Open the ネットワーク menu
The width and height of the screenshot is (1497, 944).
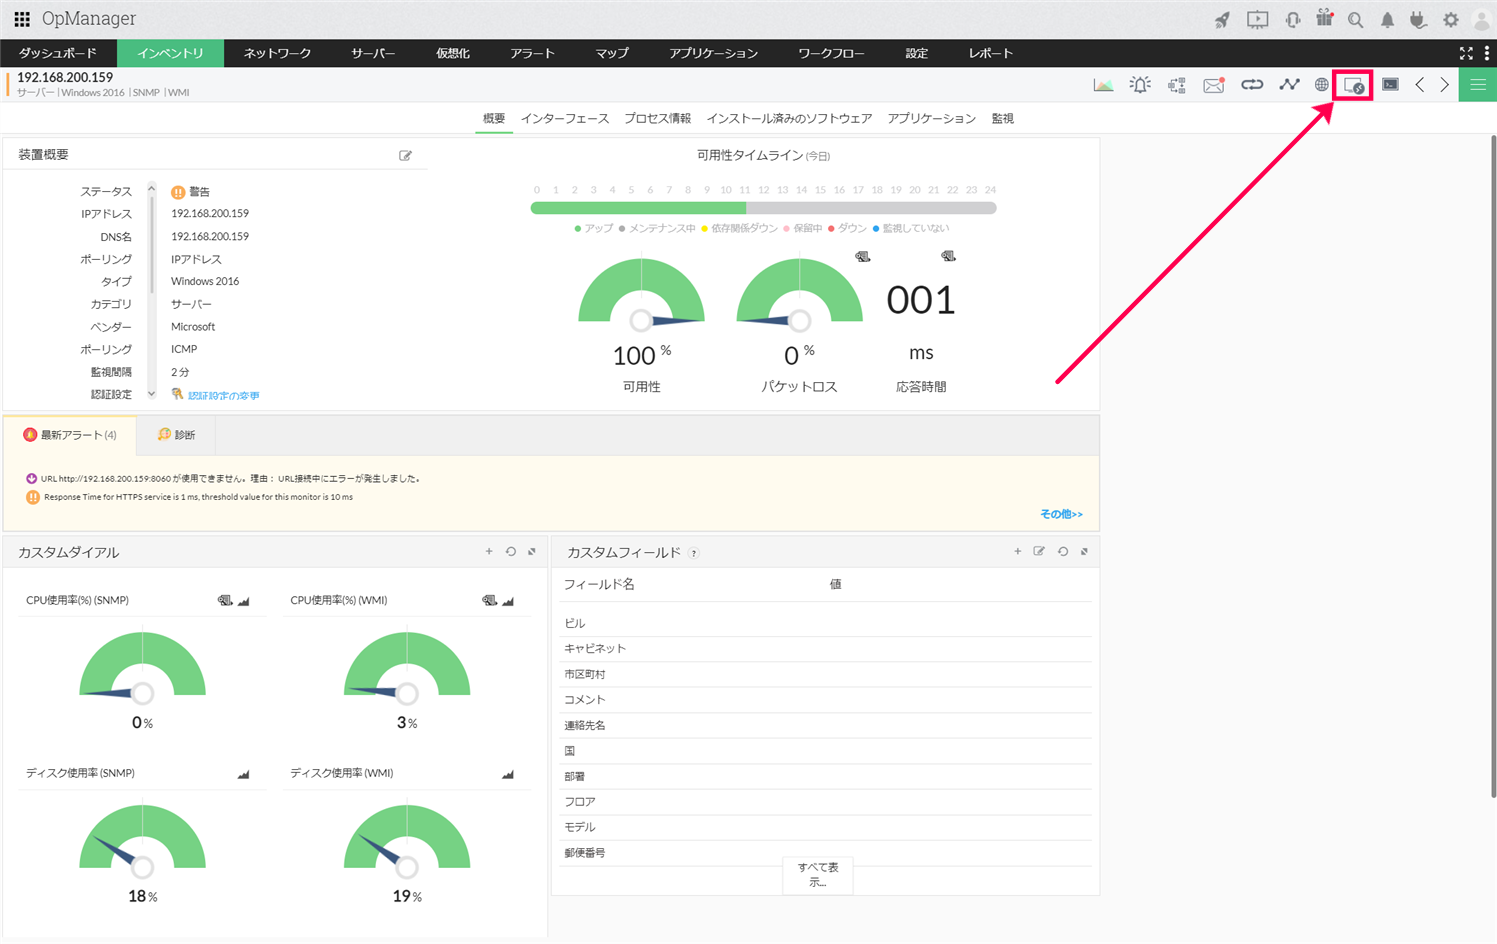[277, 53]
